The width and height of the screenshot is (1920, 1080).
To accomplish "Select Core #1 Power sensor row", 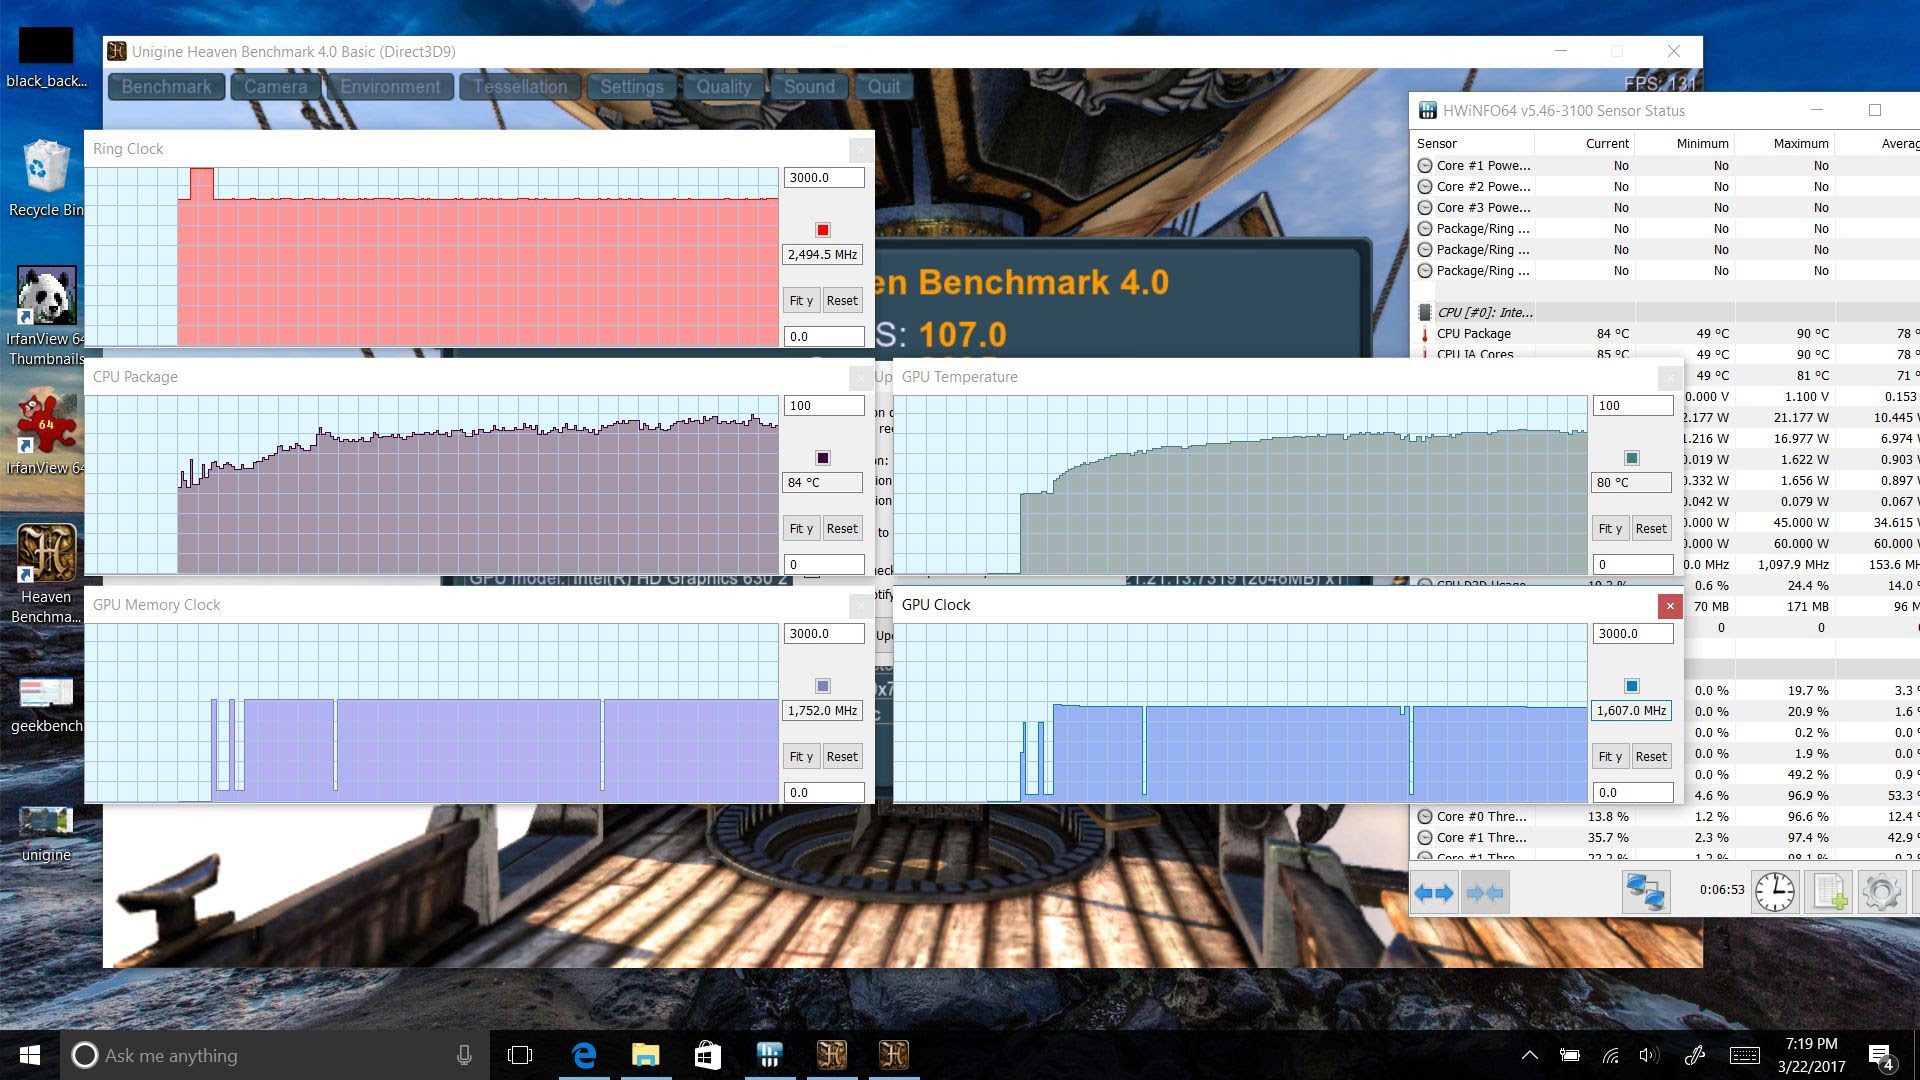I will 1665,166.
